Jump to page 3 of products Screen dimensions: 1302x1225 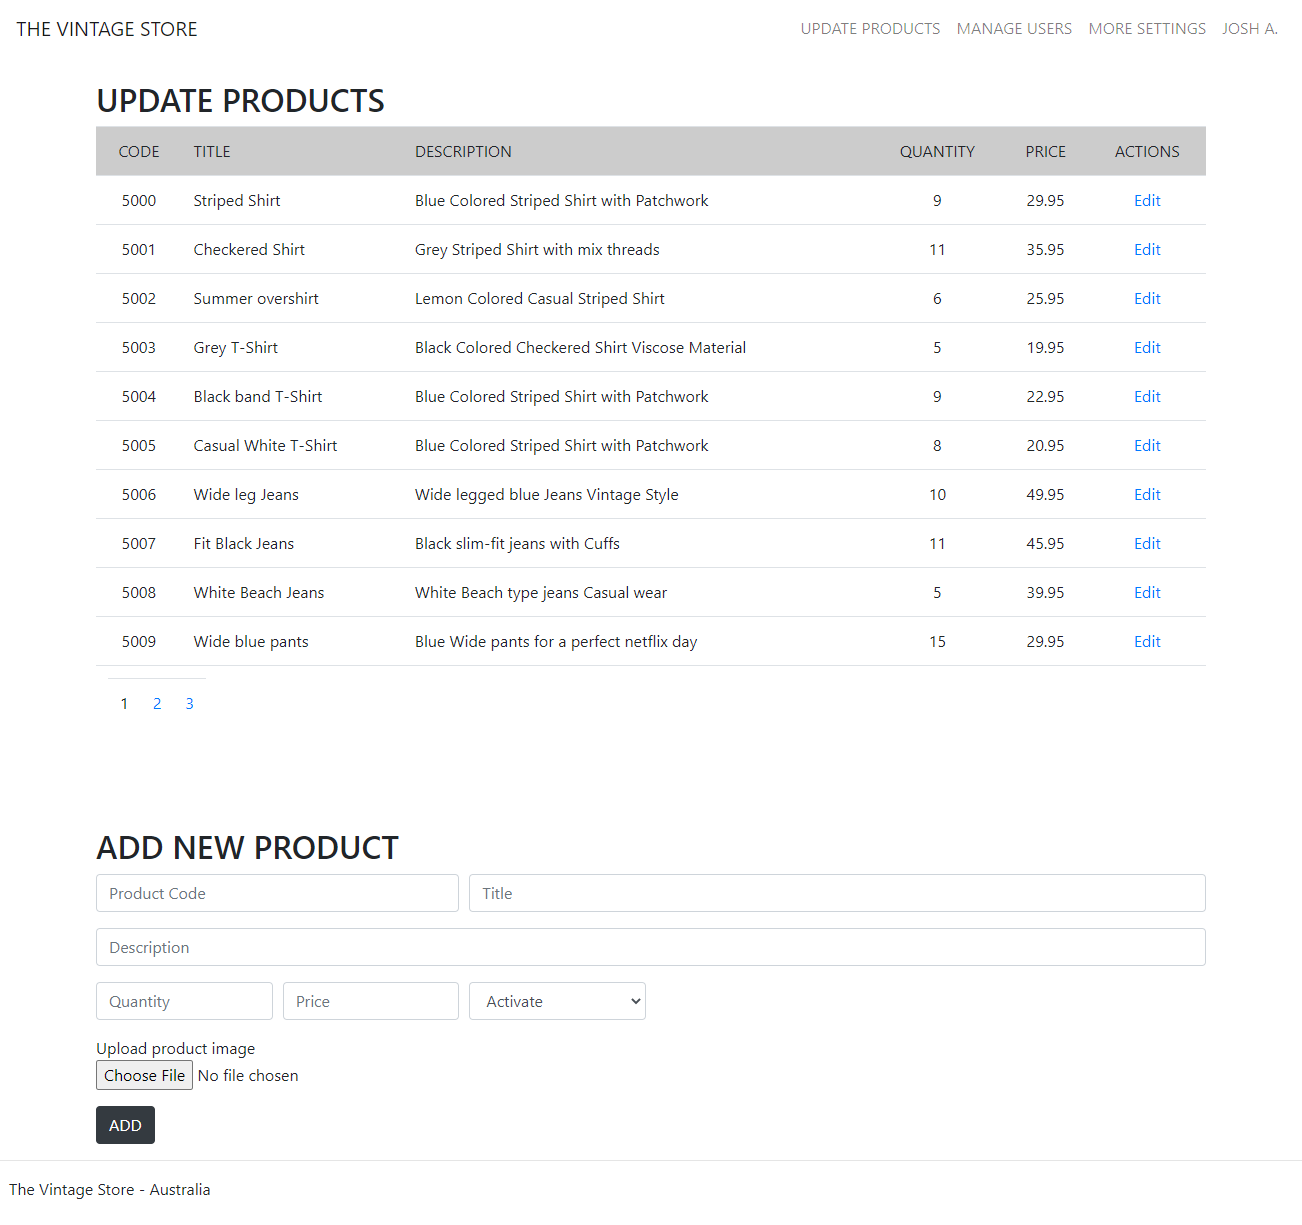(x=190, y=704)
